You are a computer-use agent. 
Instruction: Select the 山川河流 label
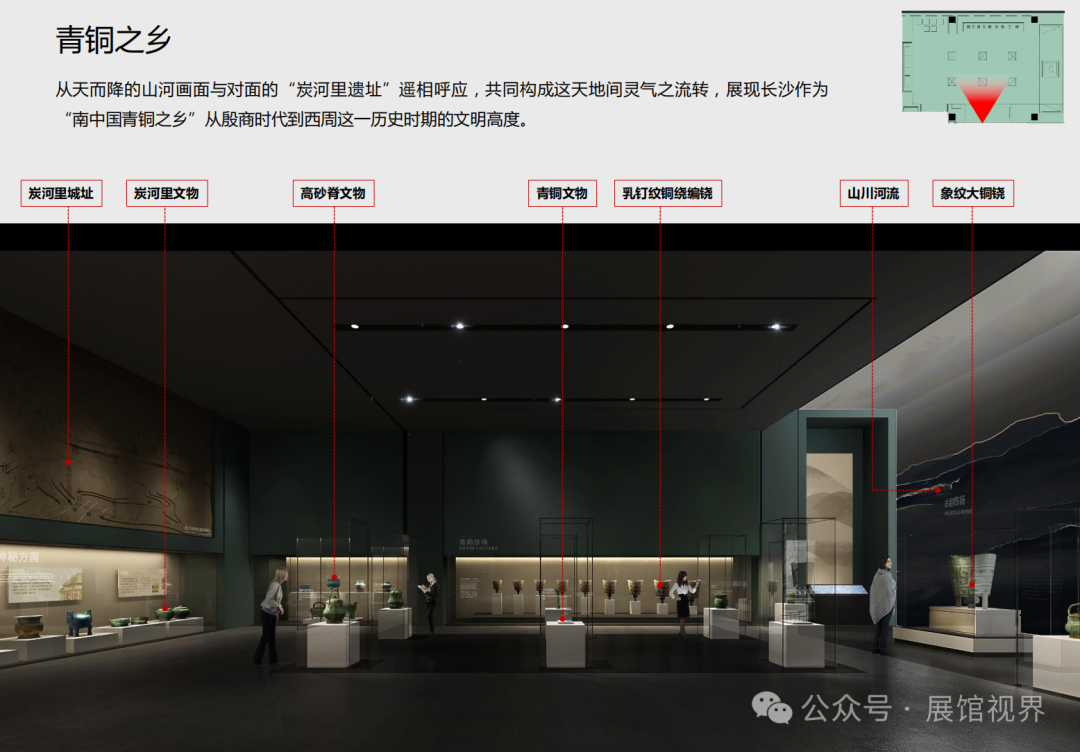pos(873,193)
